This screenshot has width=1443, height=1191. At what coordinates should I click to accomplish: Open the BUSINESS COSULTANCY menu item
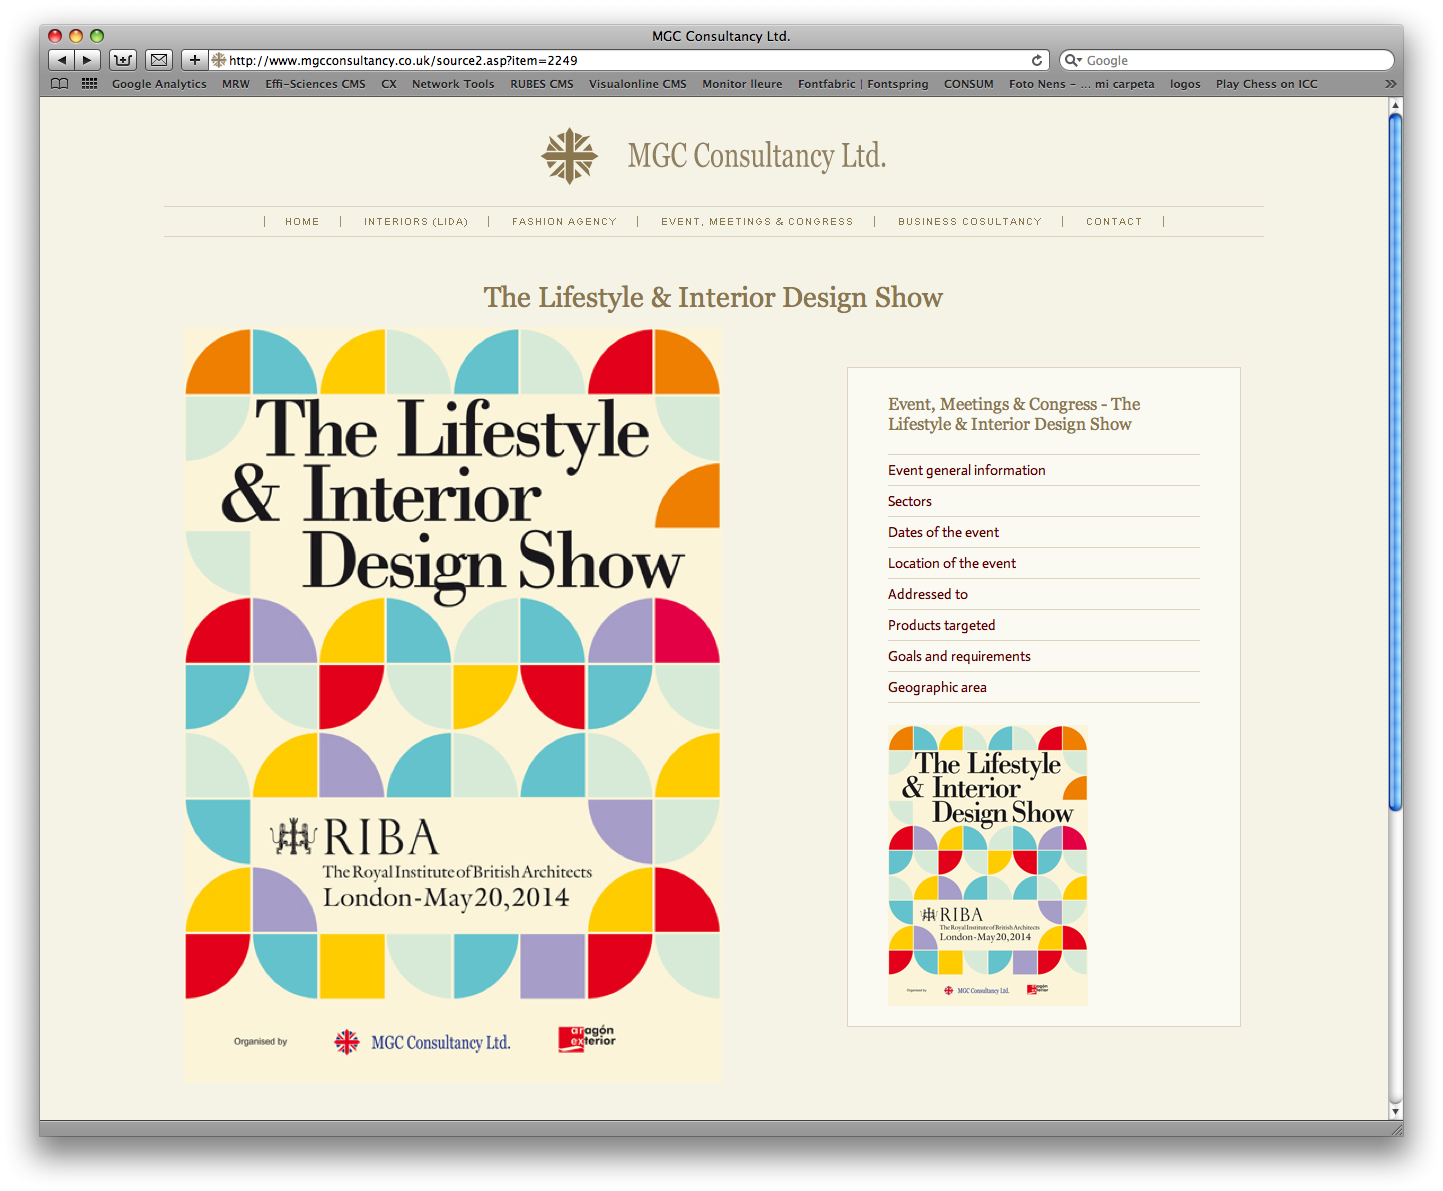(x=970, y=222)
